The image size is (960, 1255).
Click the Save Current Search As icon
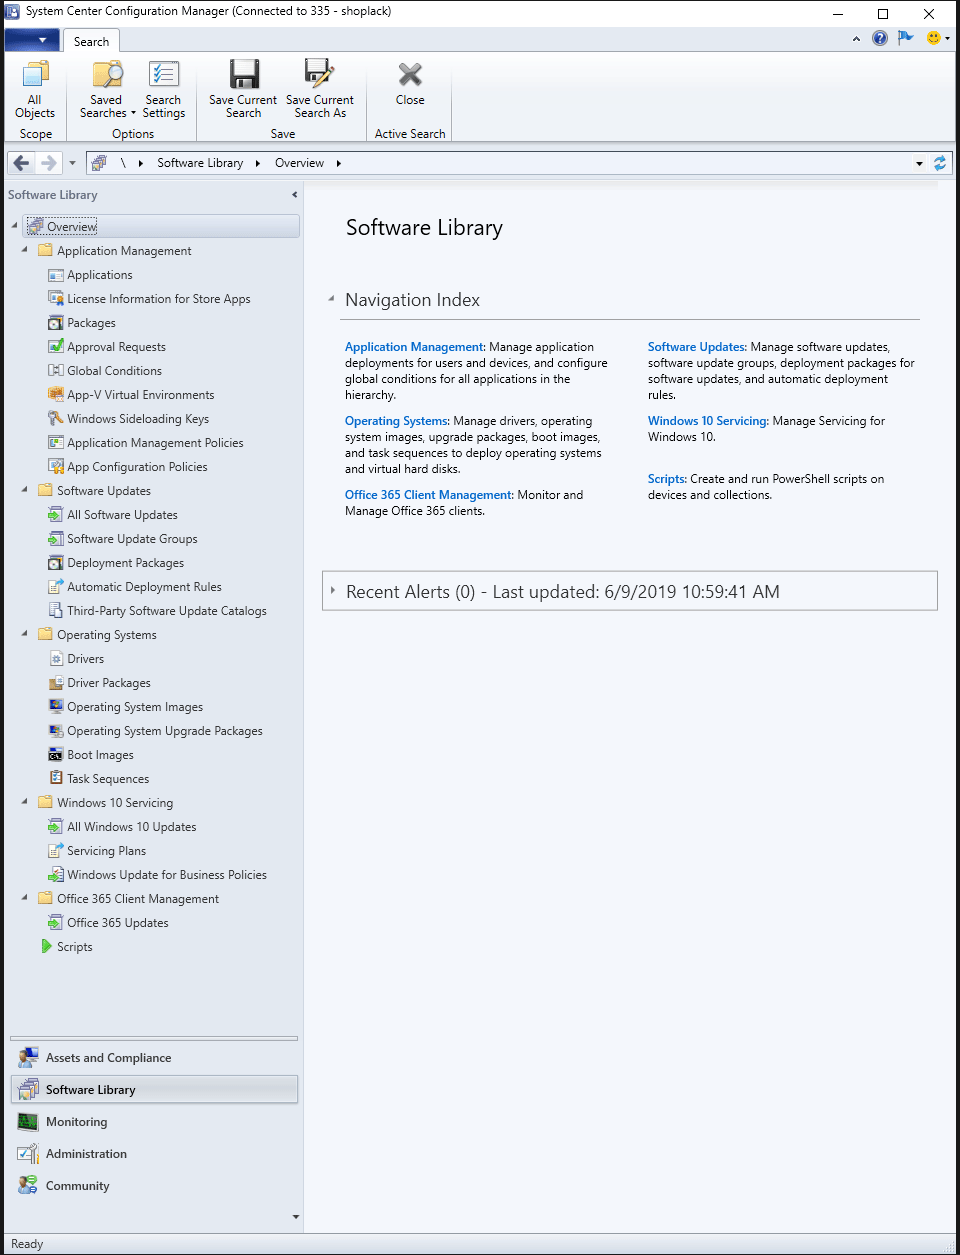coord(319,75)
